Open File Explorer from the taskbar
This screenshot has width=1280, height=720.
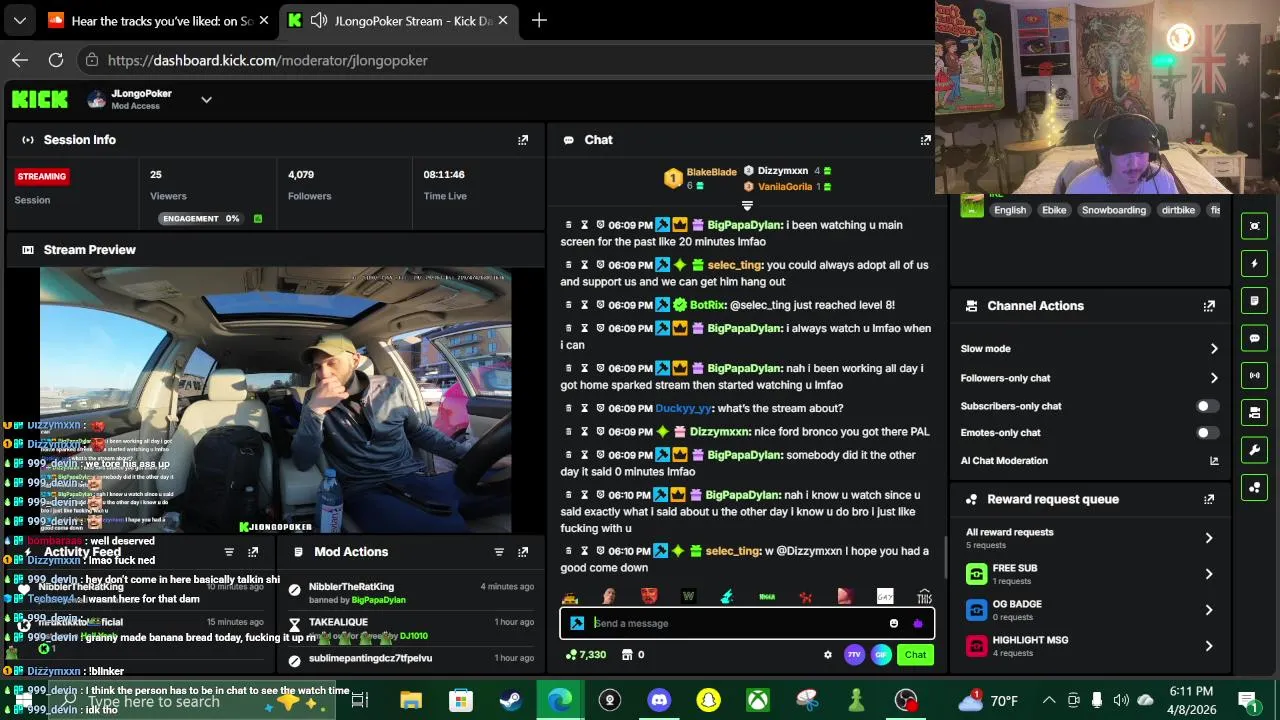(411, 700)
